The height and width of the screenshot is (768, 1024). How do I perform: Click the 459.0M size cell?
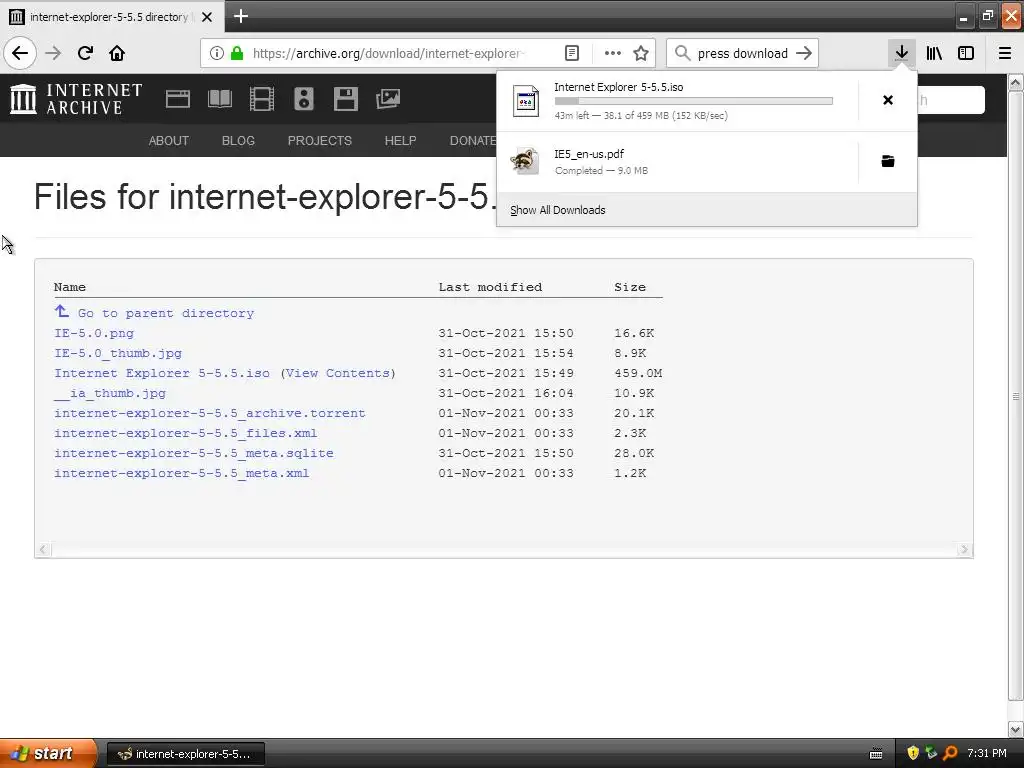tap(638, 373)
